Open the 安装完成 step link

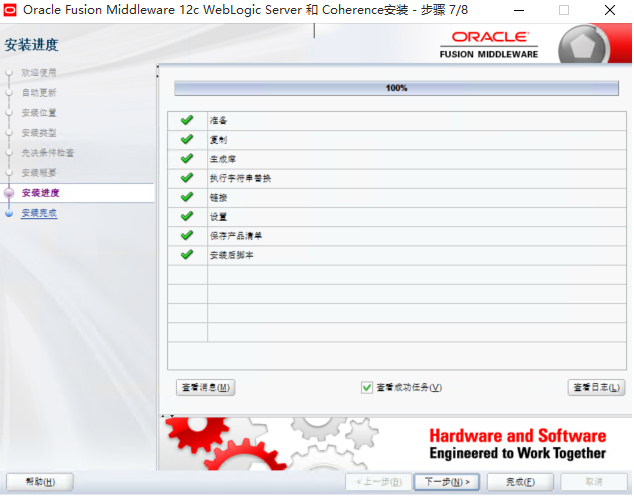tap(39, 213)
